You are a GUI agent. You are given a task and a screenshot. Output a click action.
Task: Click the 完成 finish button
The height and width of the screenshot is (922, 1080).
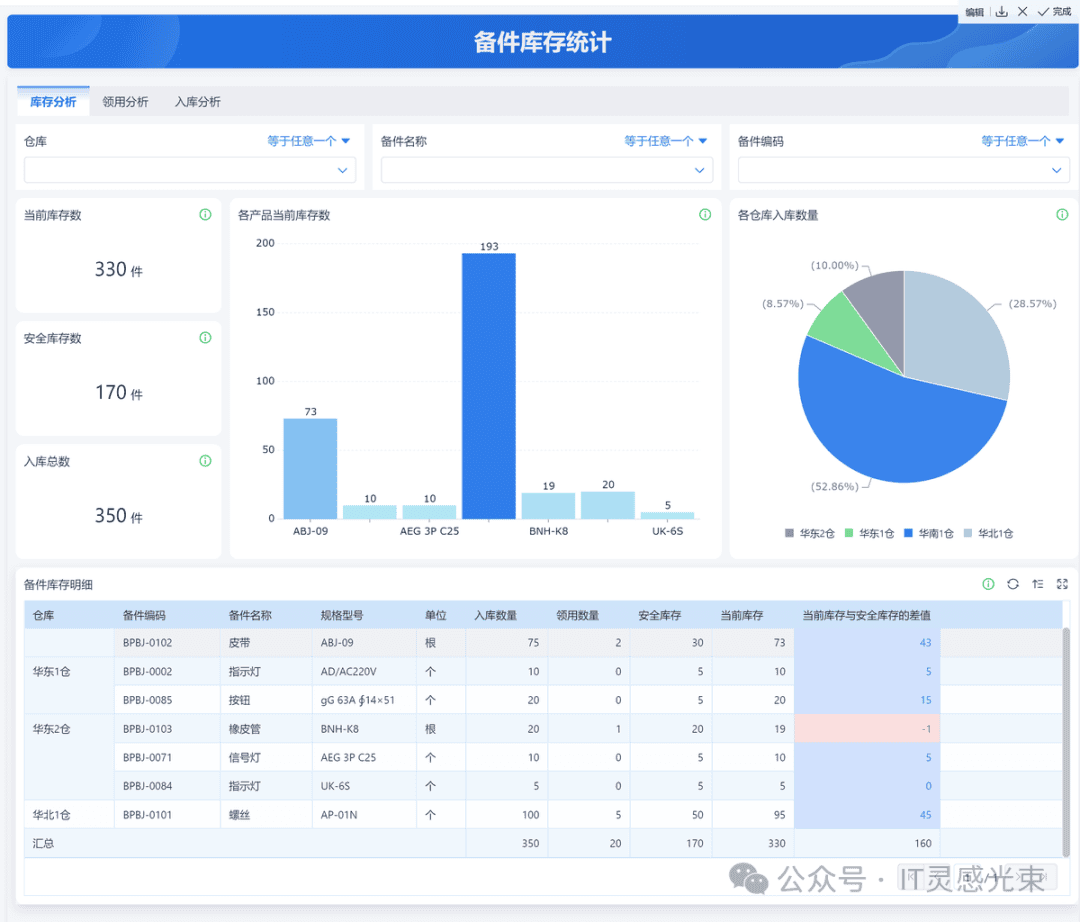1055,12
